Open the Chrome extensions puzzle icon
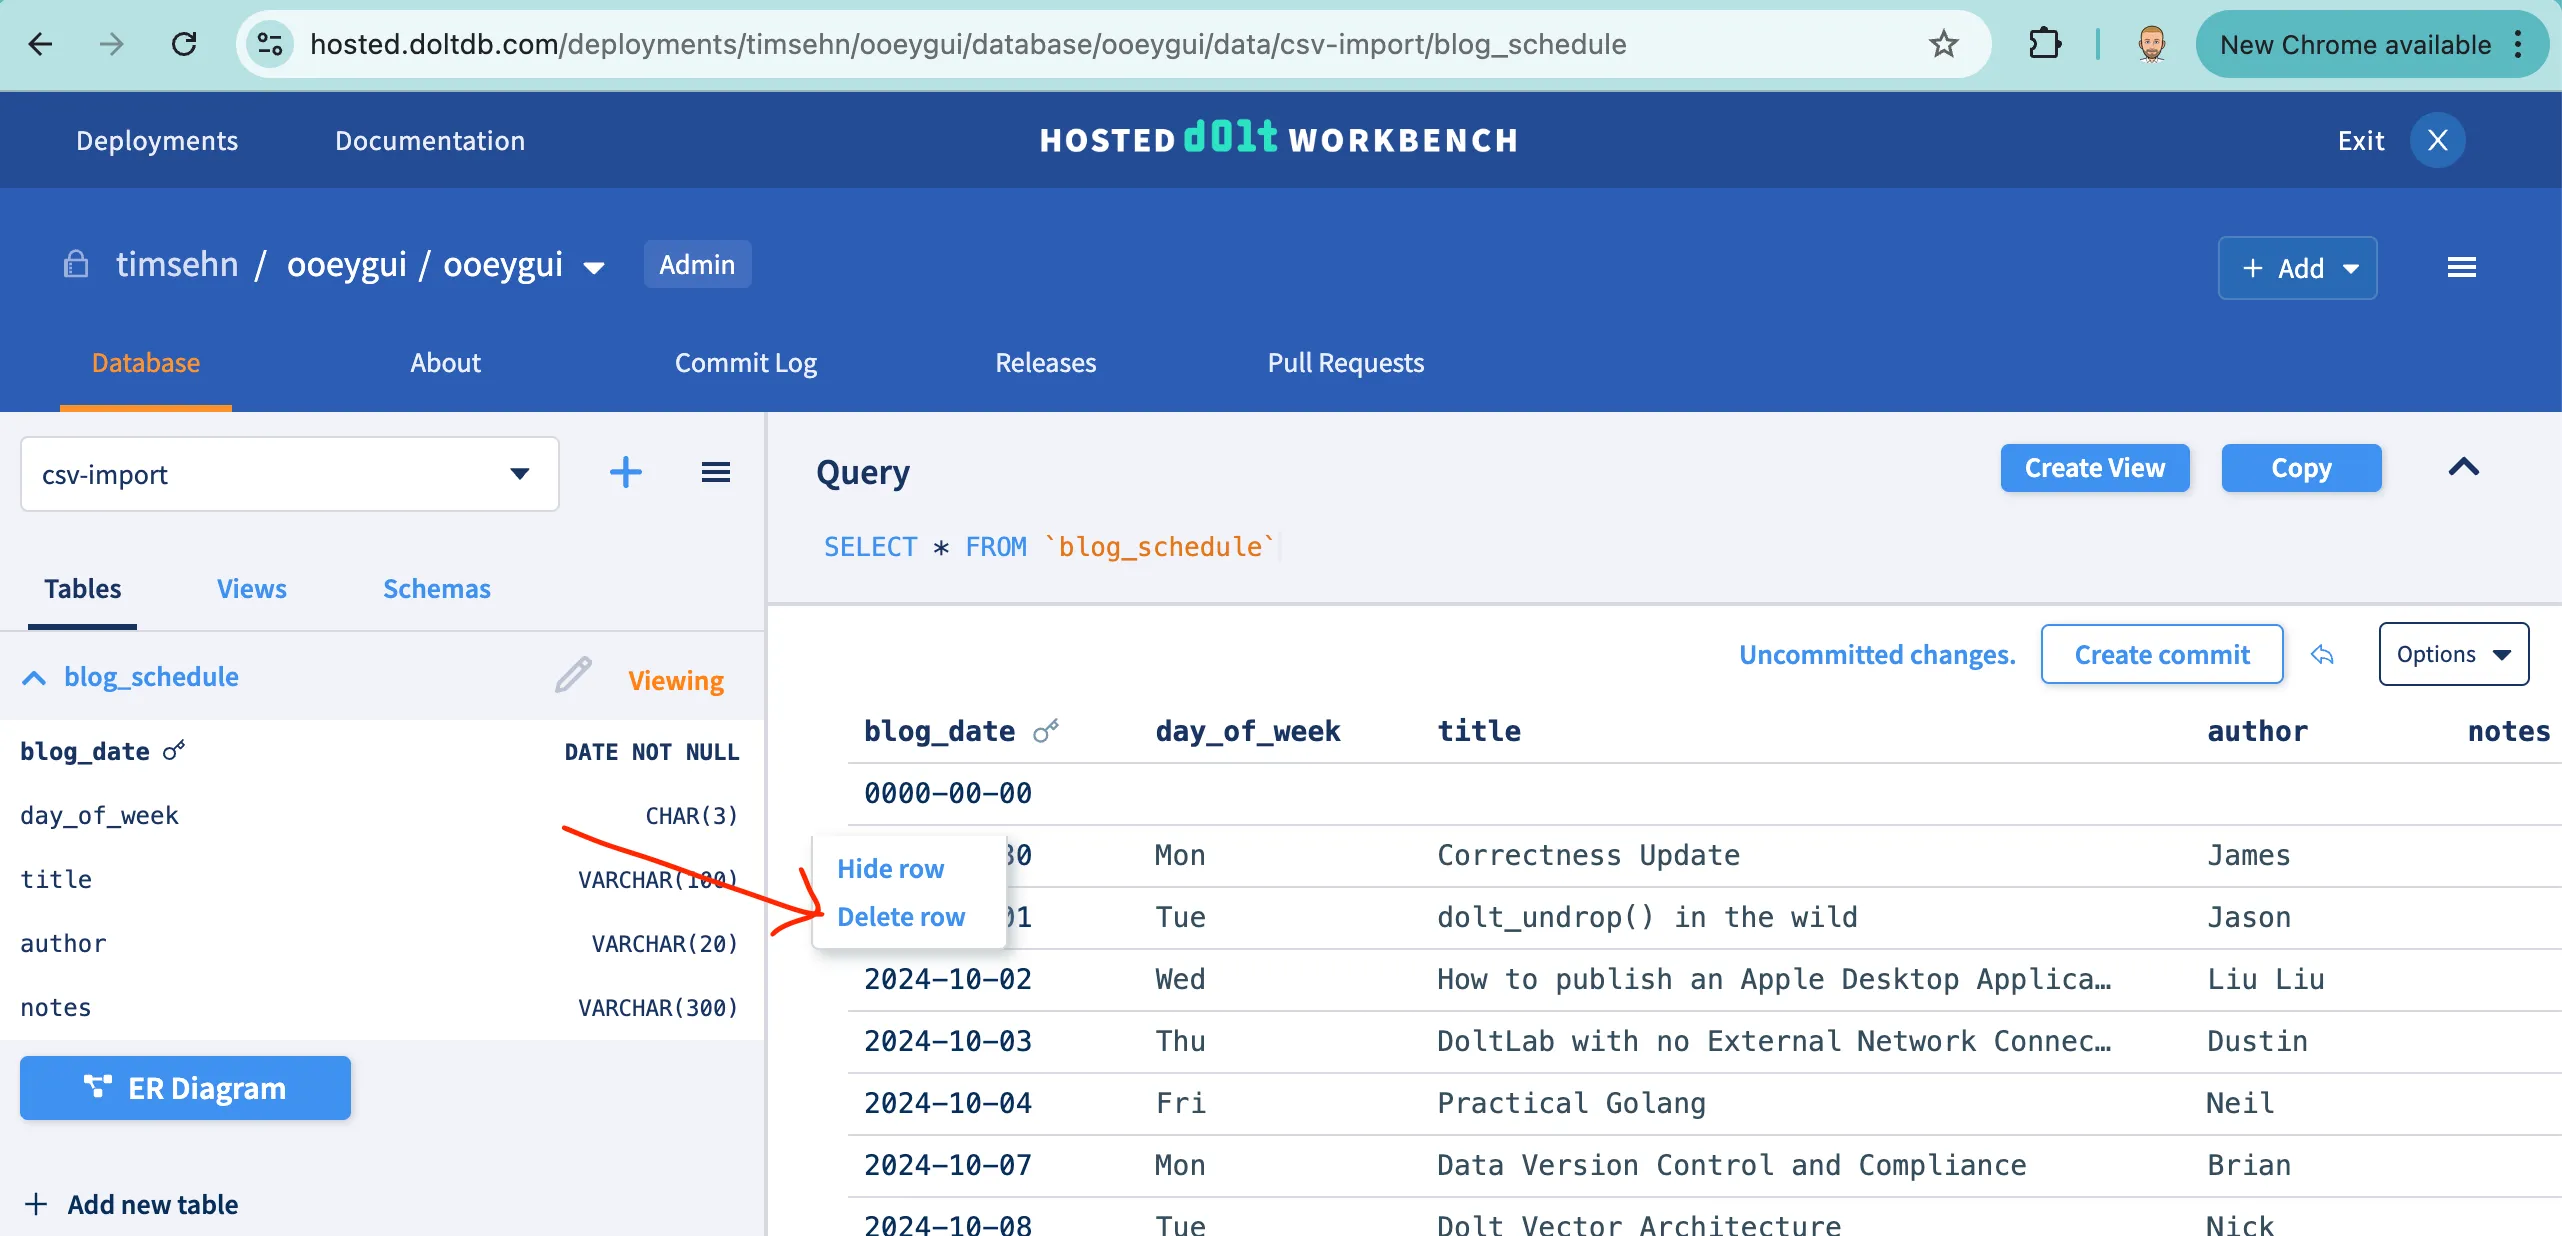 coord(2044,44)
